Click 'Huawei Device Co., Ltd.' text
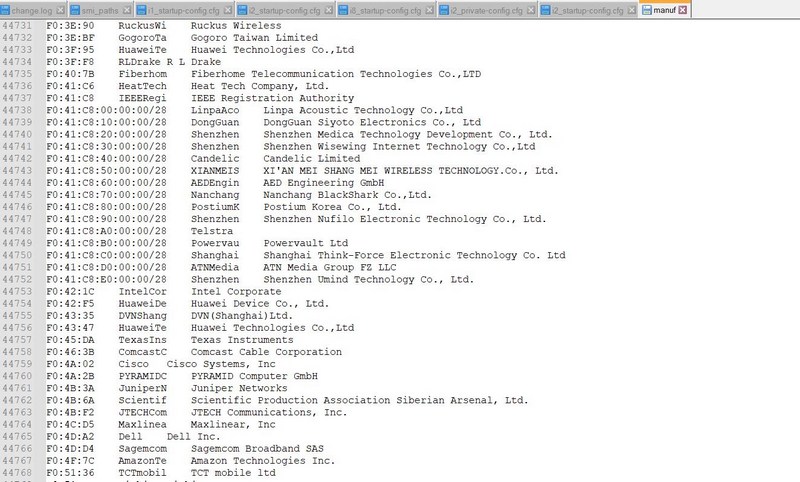 coord(260,303)
